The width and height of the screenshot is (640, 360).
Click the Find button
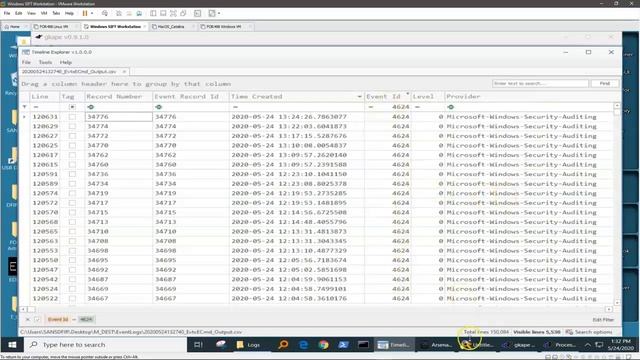click(605, 83)
